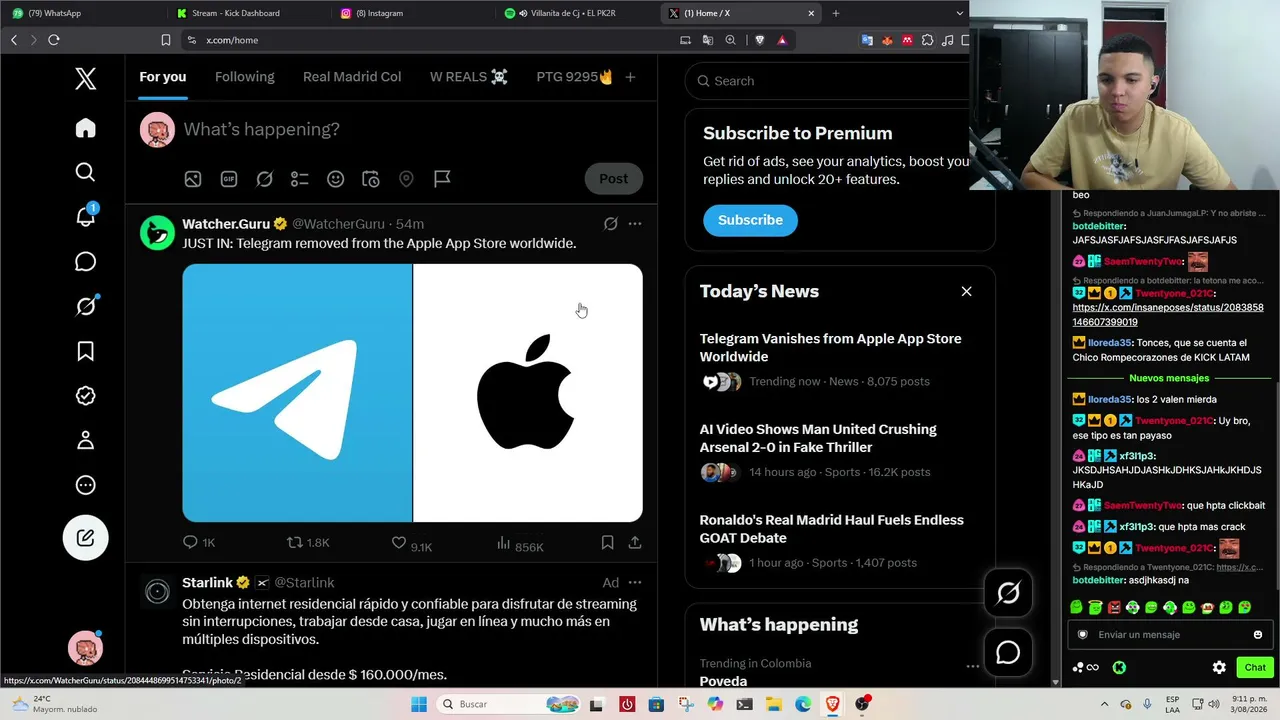Open Grok actions on Watcher.Guru post header
1280x720 pixels.
pyautogui.click(x=610, y=224)
